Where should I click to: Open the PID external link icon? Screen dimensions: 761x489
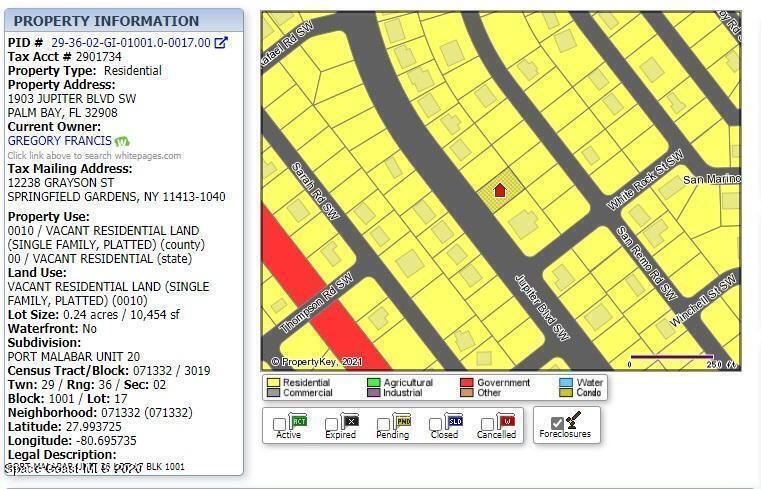tap(222, 42)
